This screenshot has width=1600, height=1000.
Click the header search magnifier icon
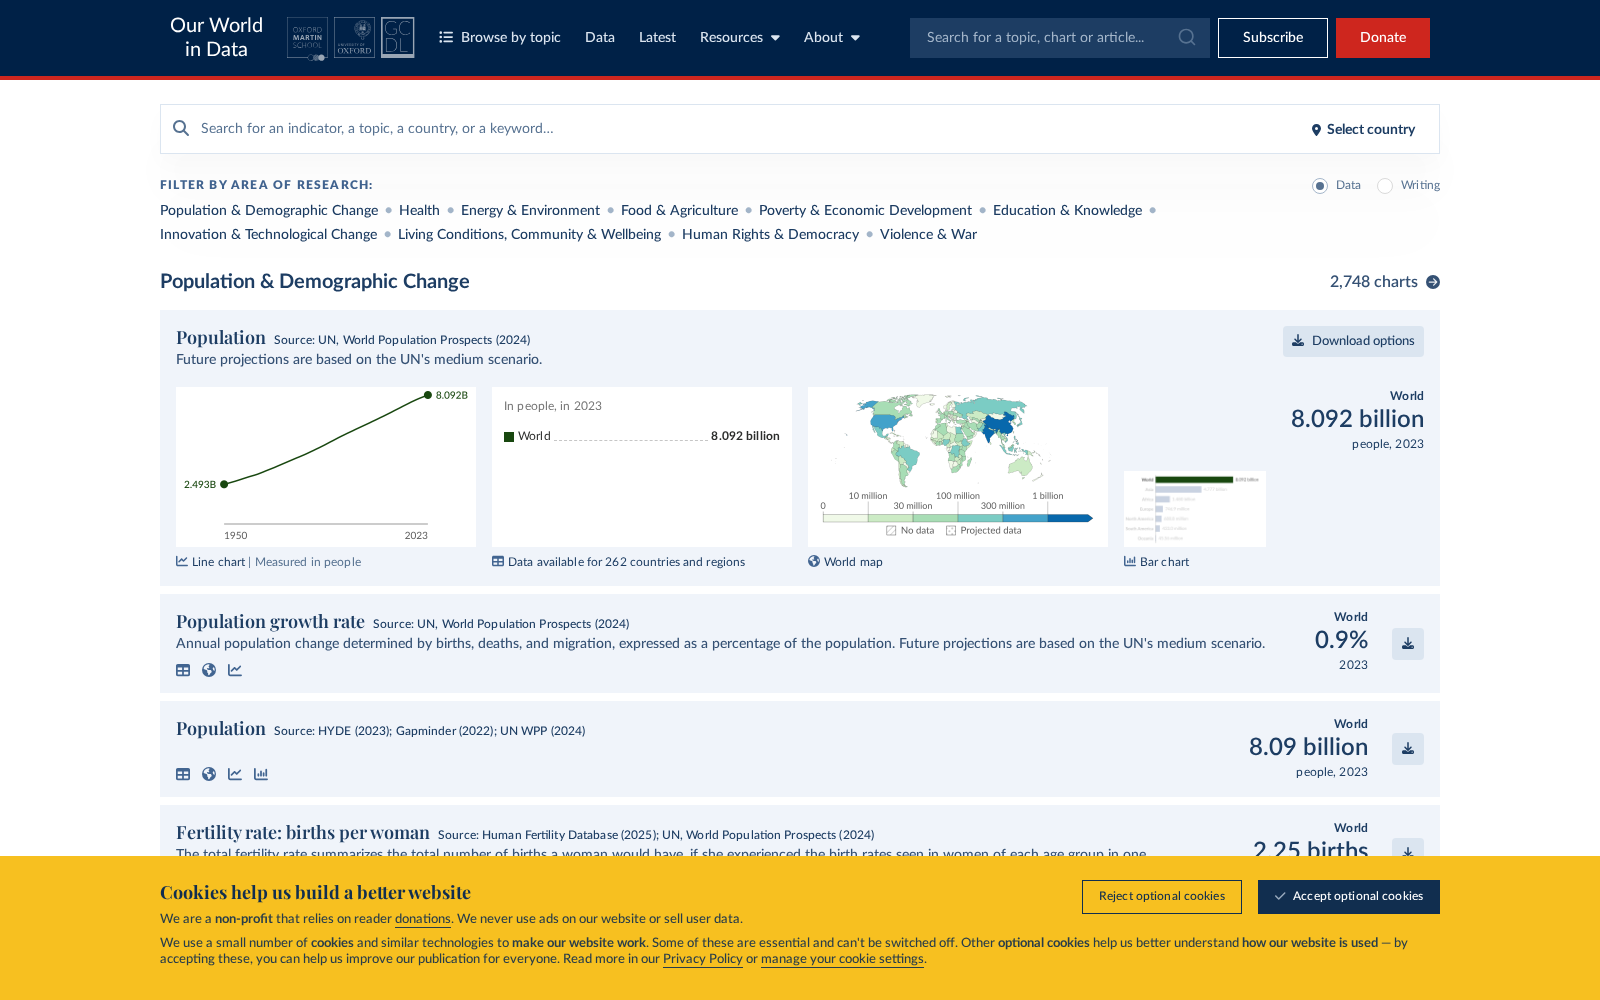tap(1187, 37)
